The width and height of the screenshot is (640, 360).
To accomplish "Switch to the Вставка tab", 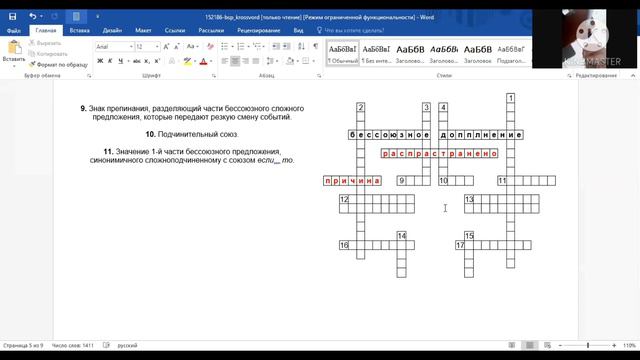I will coord(79,31).
